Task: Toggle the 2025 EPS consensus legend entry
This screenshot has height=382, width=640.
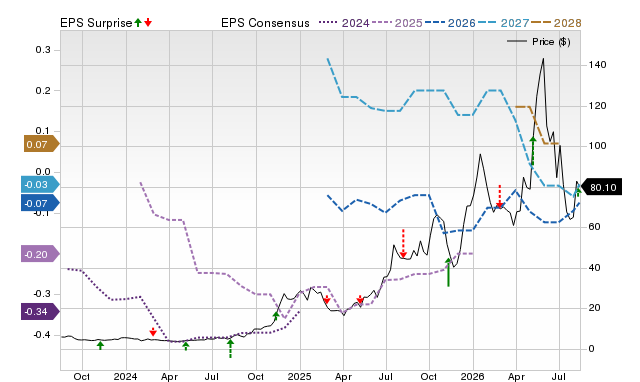Action: 397,23
